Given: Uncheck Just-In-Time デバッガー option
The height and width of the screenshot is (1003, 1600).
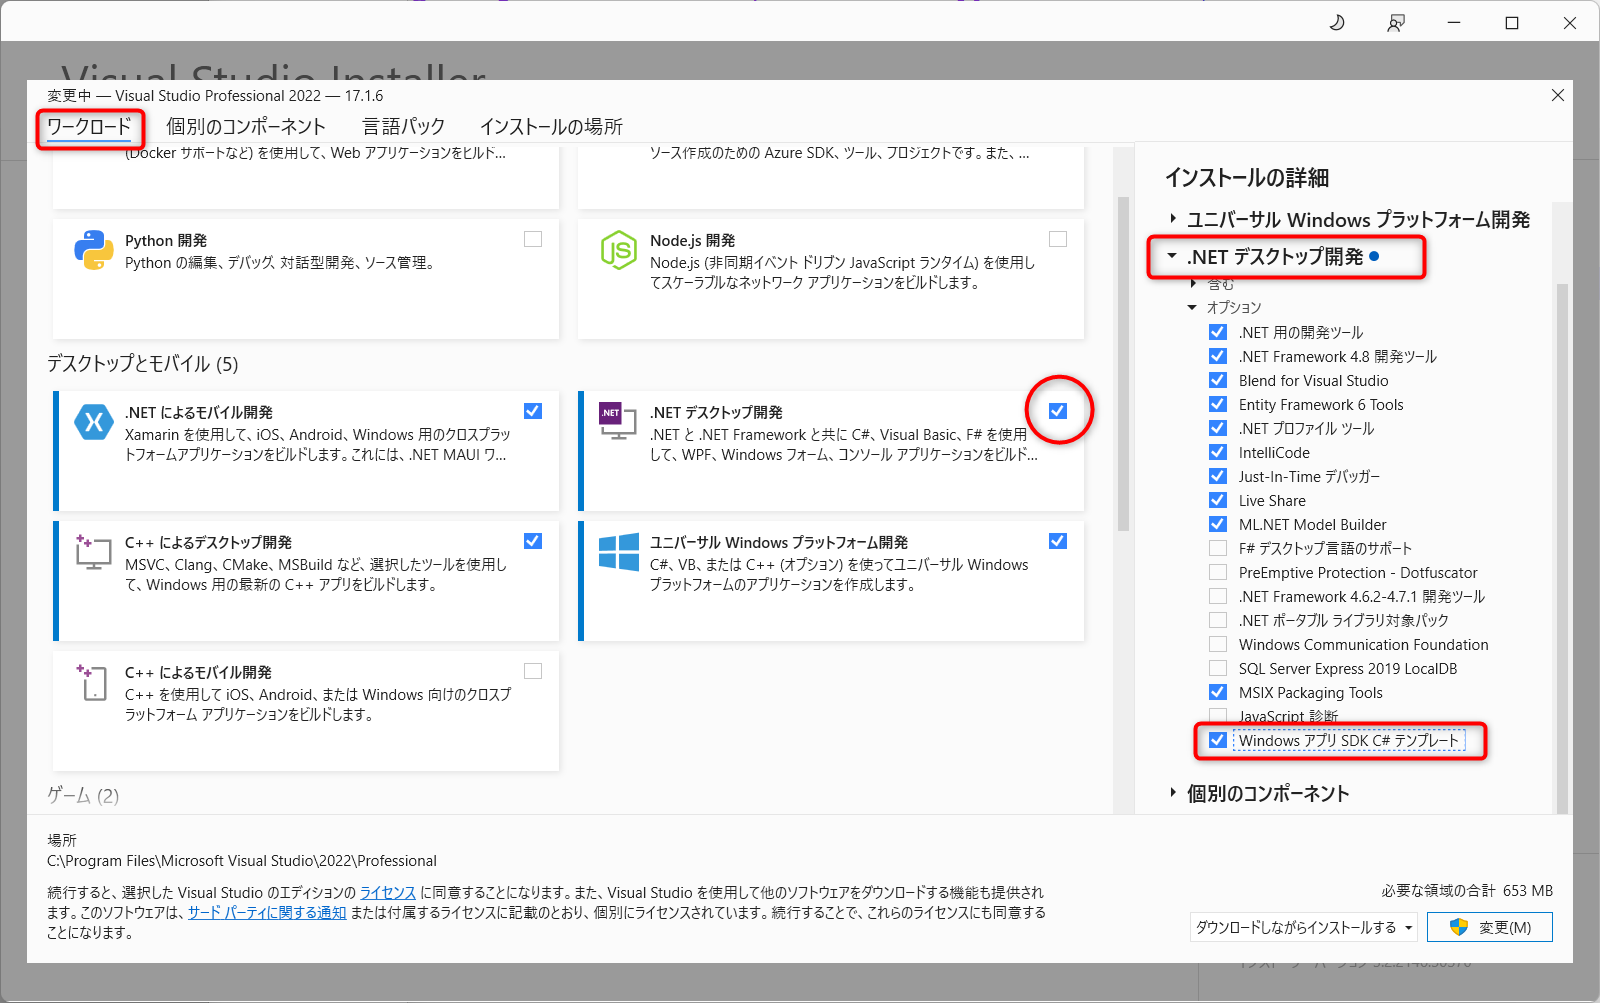Looking at the screenshot, I should [1218, 476].
